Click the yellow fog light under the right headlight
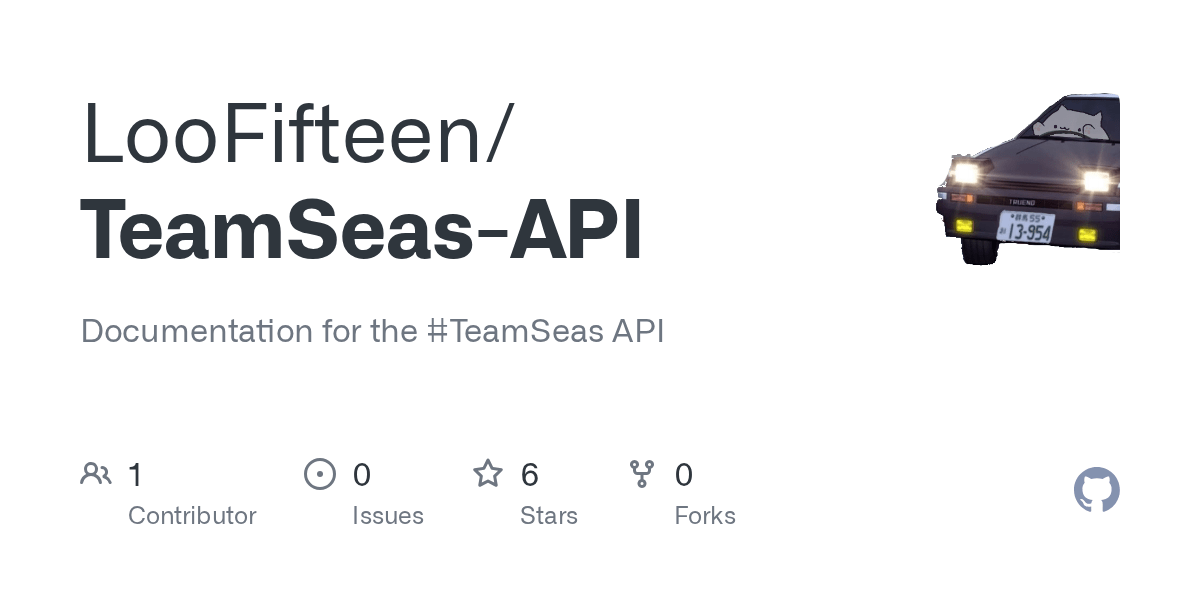Screen dimensions: 1200x600 [x=1087, y=235]
